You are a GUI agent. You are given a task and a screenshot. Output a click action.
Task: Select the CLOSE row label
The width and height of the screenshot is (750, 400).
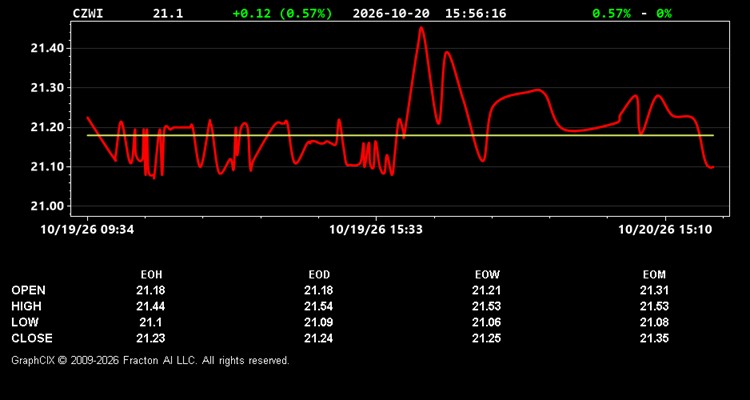(x=32, y=338)
